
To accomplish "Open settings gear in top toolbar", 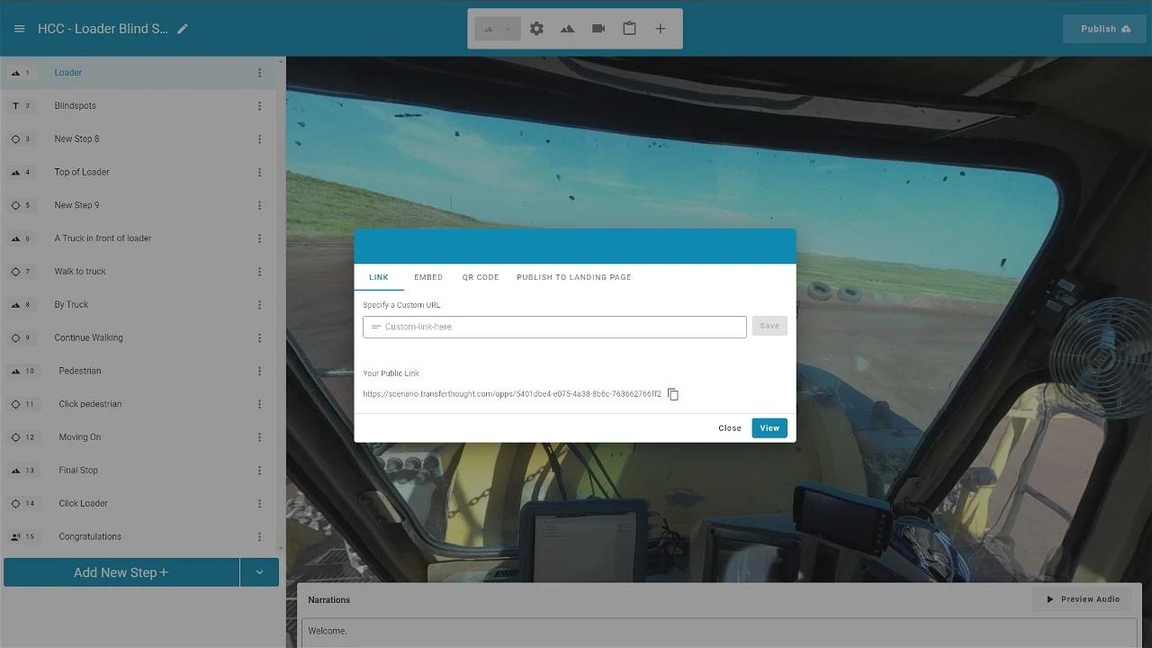I will (537, 29).
